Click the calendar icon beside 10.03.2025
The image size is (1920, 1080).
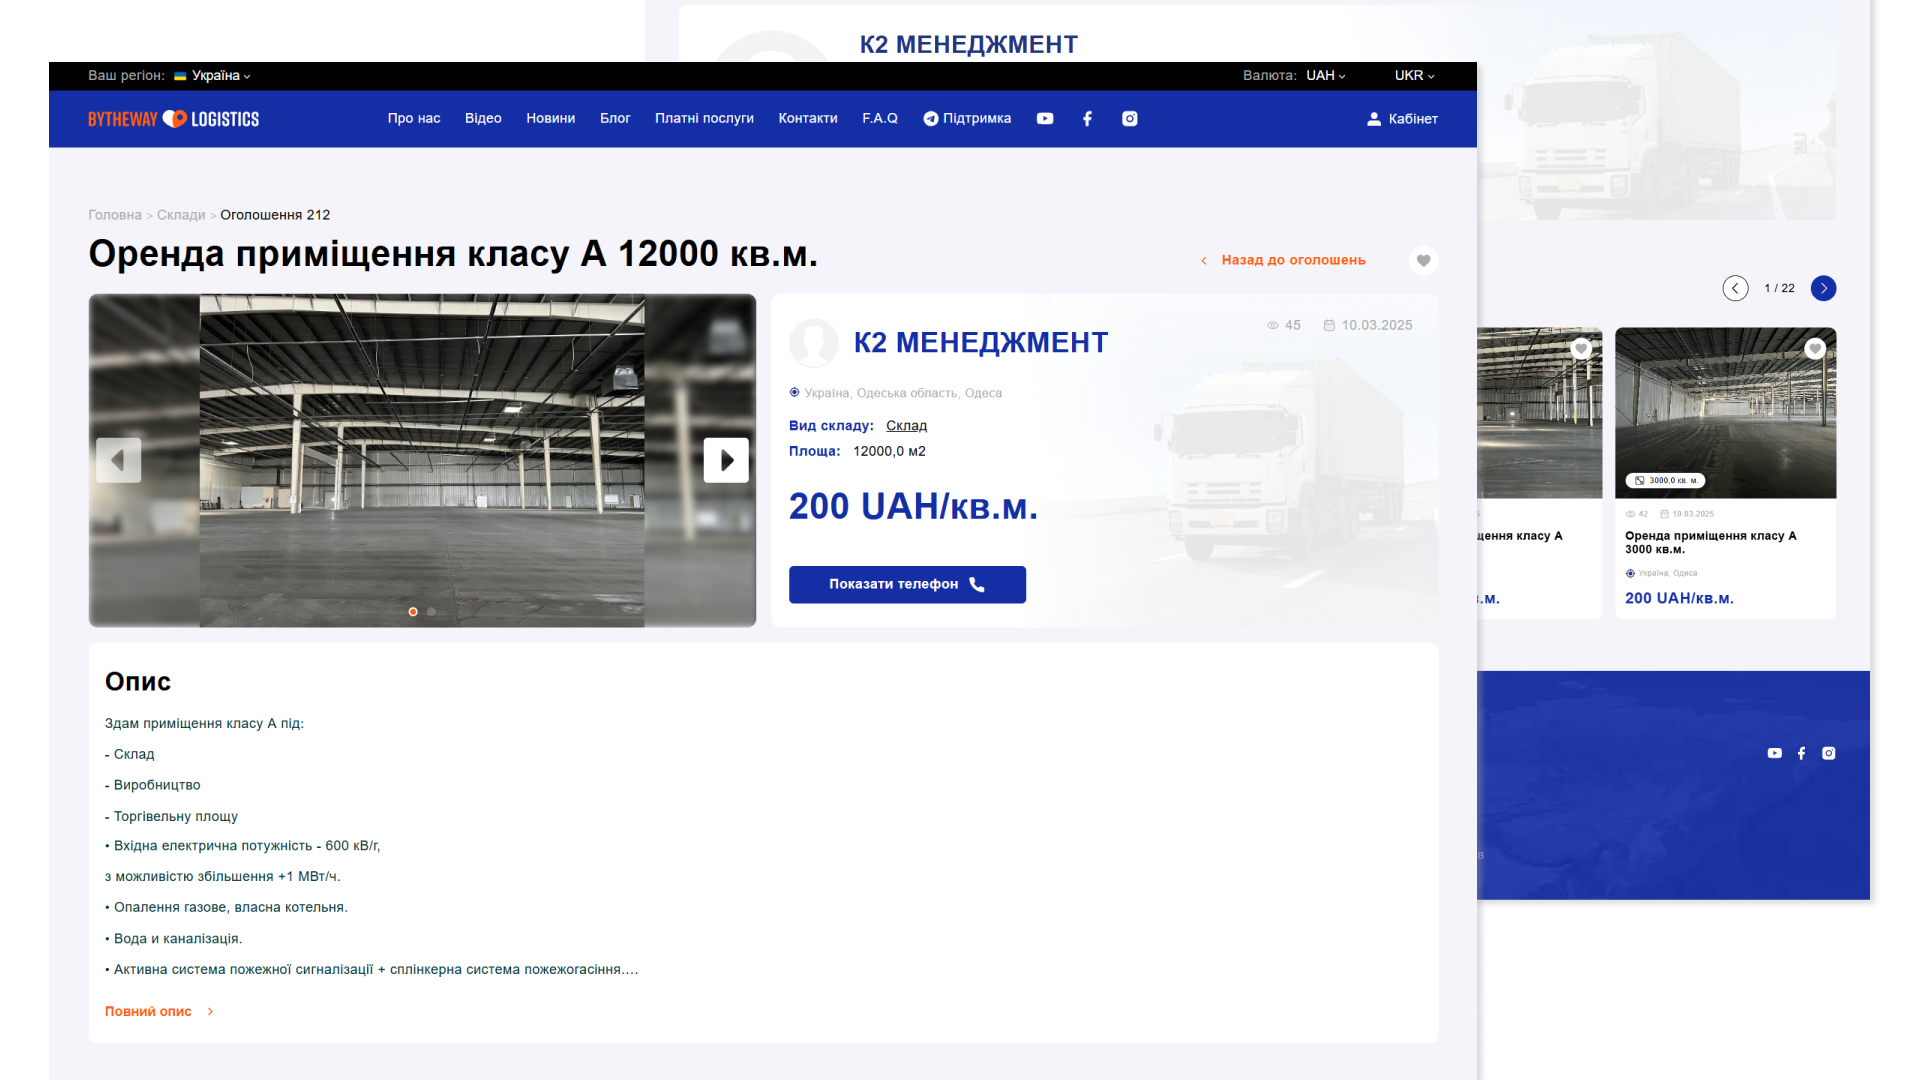[1329, 326]
